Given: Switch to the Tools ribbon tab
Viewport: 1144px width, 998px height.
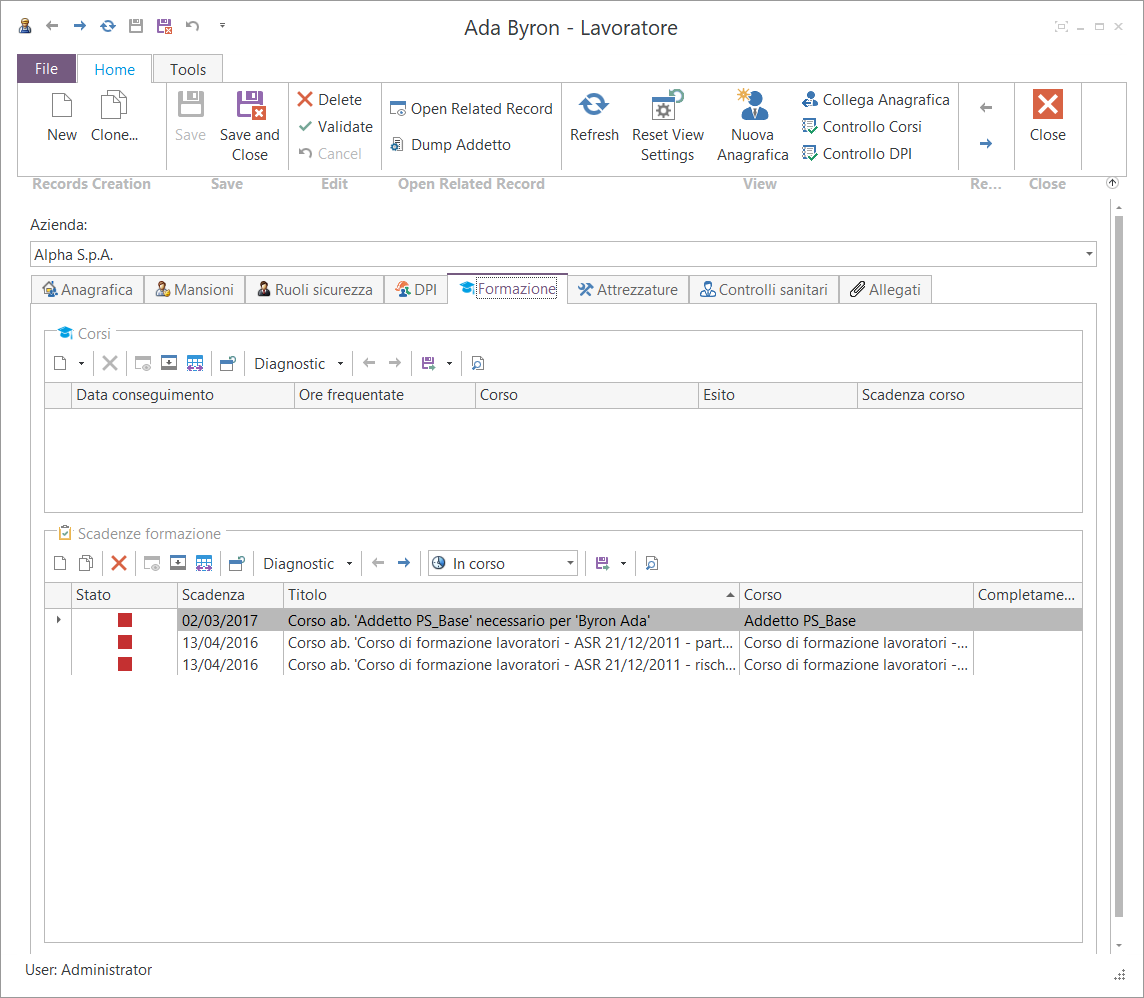Looking at the screenshot, I should coord(188,69).
